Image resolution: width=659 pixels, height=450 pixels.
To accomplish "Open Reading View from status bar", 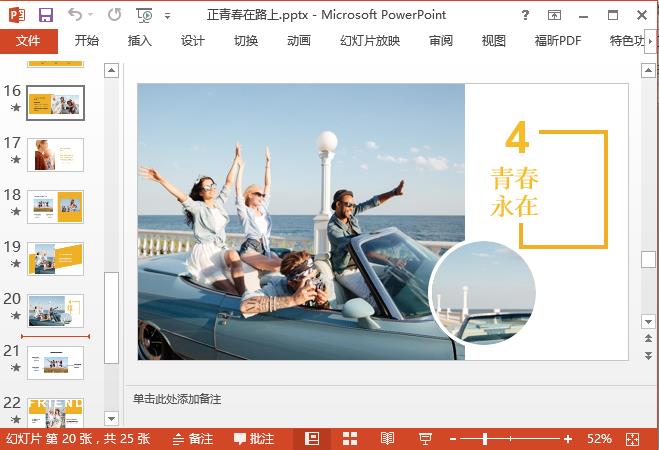I will [387, 439].
